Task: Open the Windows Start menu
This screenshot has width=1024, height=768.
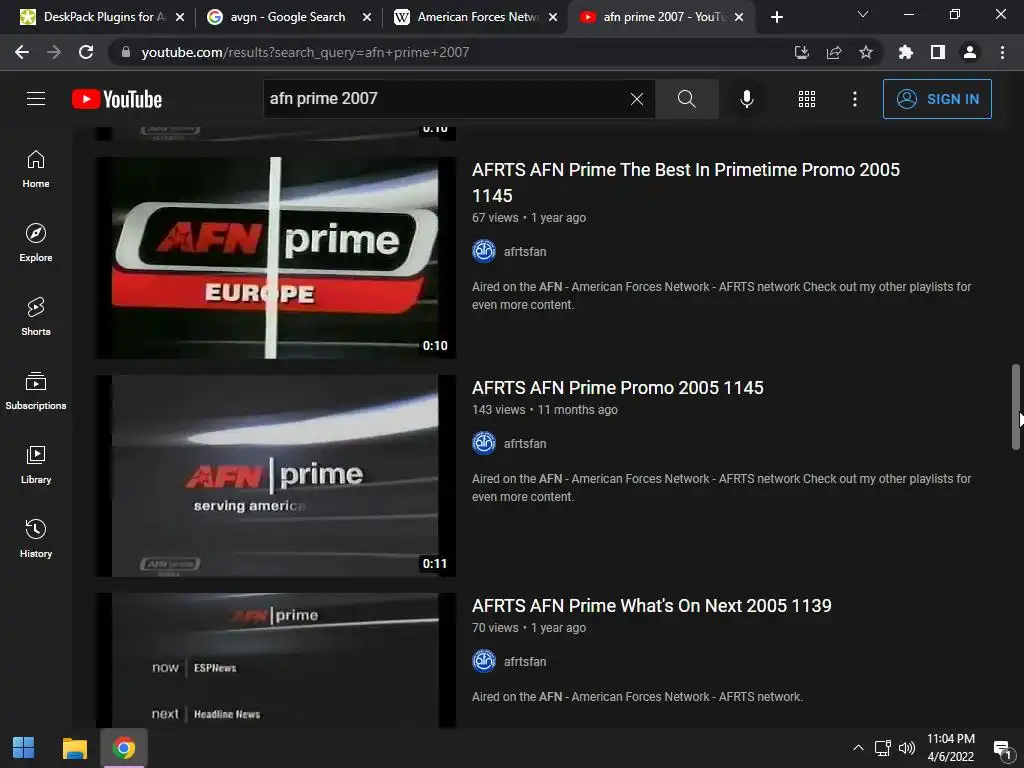Action: [x=24, y=748]
